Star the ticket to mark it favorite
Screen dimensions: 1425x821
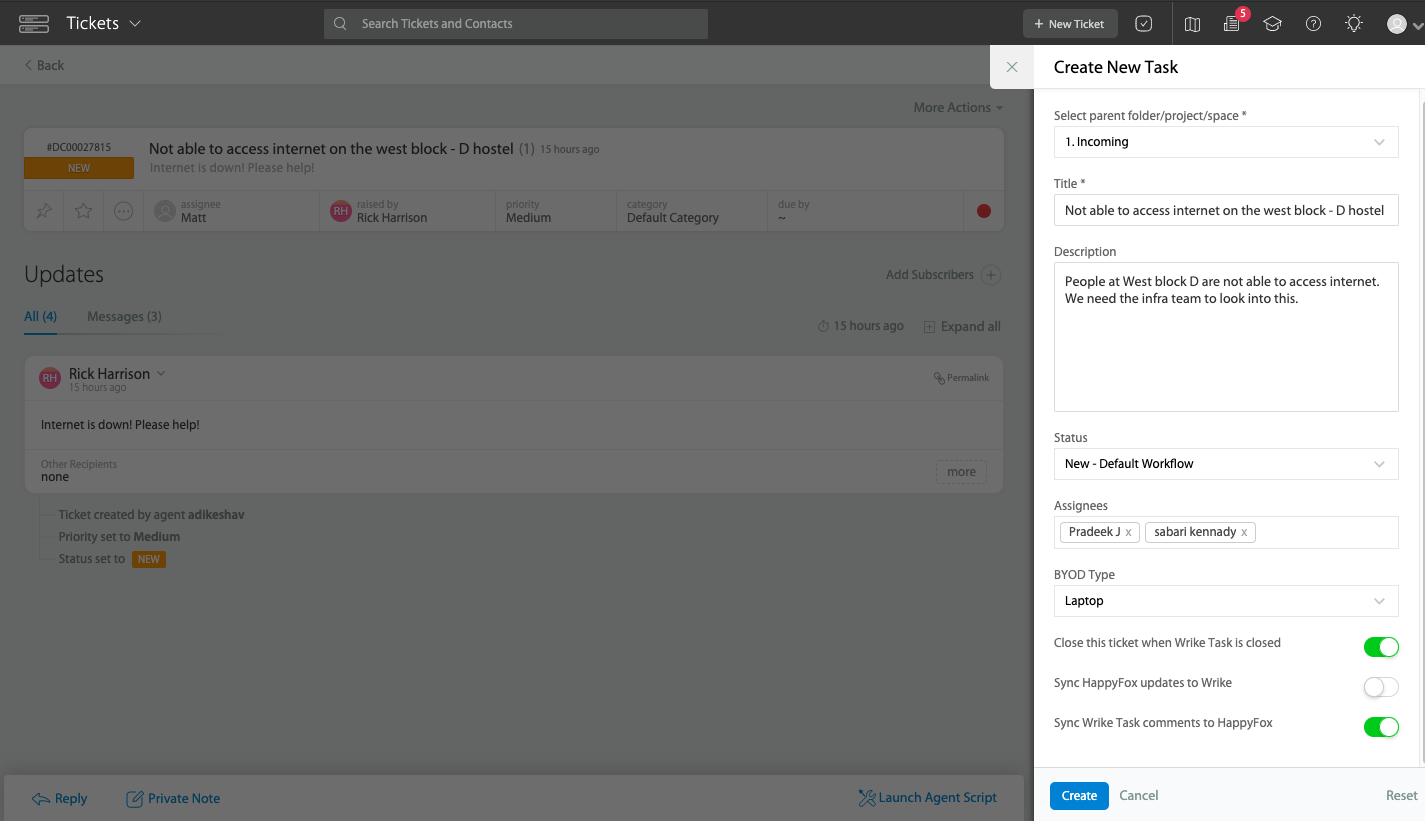click(83, 210)
